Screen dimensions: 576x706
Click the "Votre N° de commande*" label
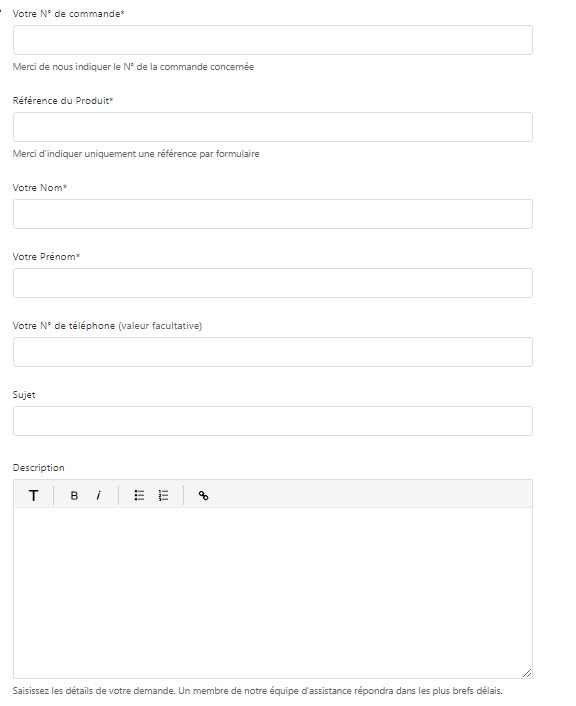pos(68,14)
